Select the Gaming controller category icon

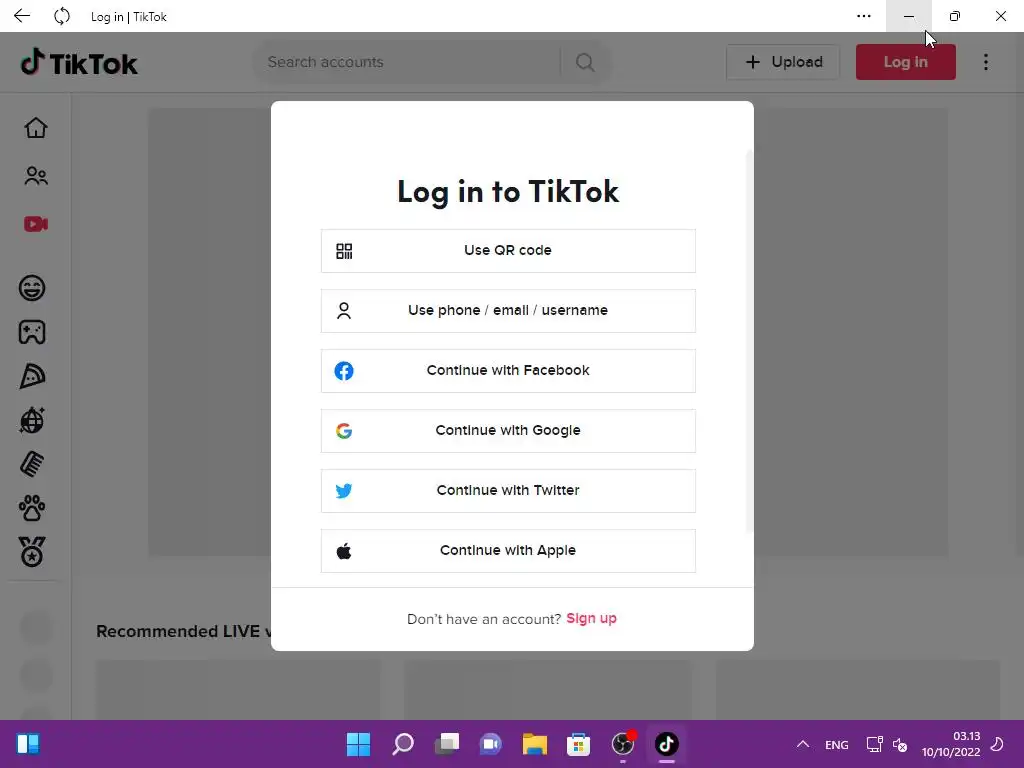pyautogui.click(x=32, y=332)
